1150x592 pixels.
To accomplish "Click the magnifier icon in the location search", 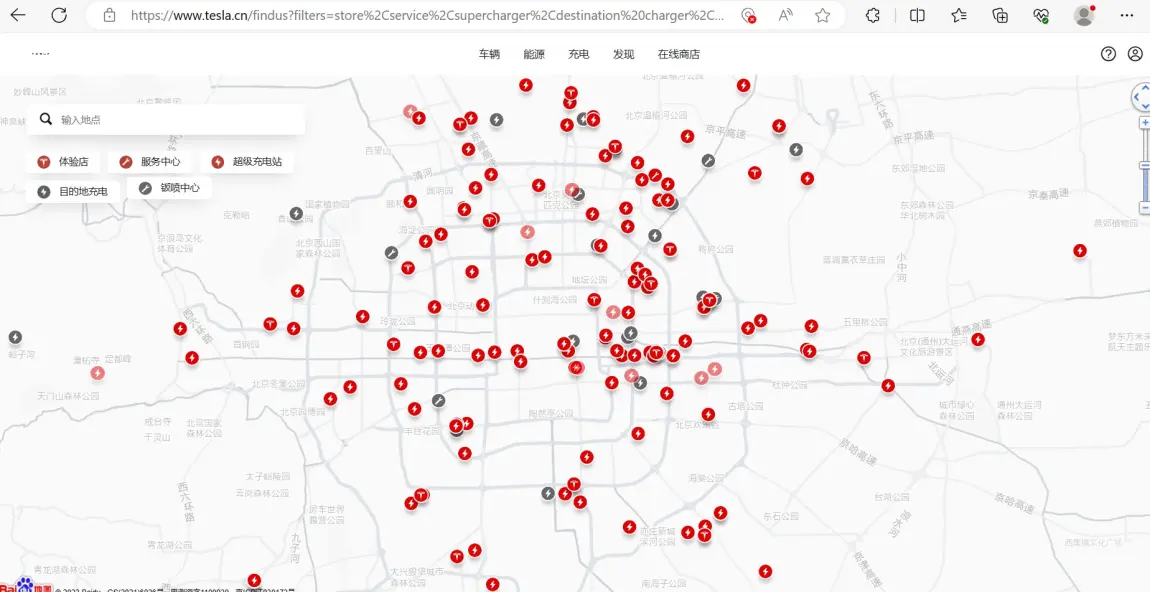I will [x=45, y=119].
